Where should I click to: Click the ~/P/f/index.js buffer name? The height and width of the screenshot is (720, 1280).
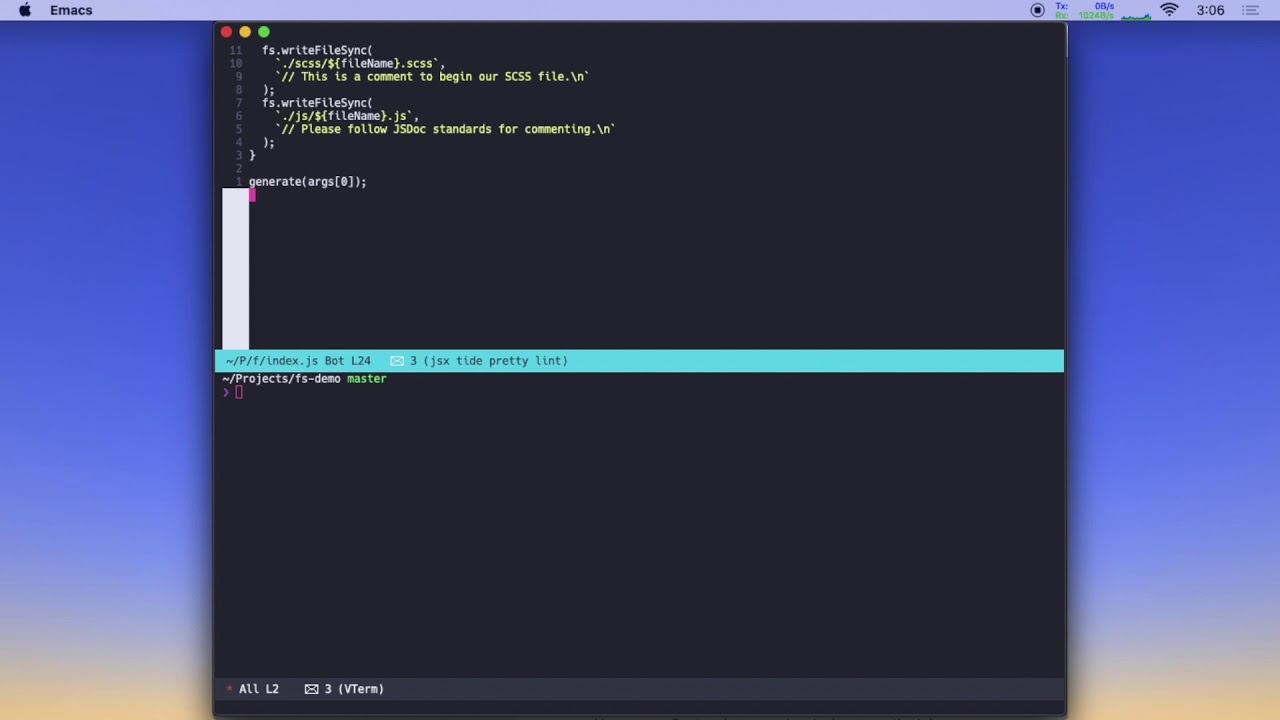(271, 361)
